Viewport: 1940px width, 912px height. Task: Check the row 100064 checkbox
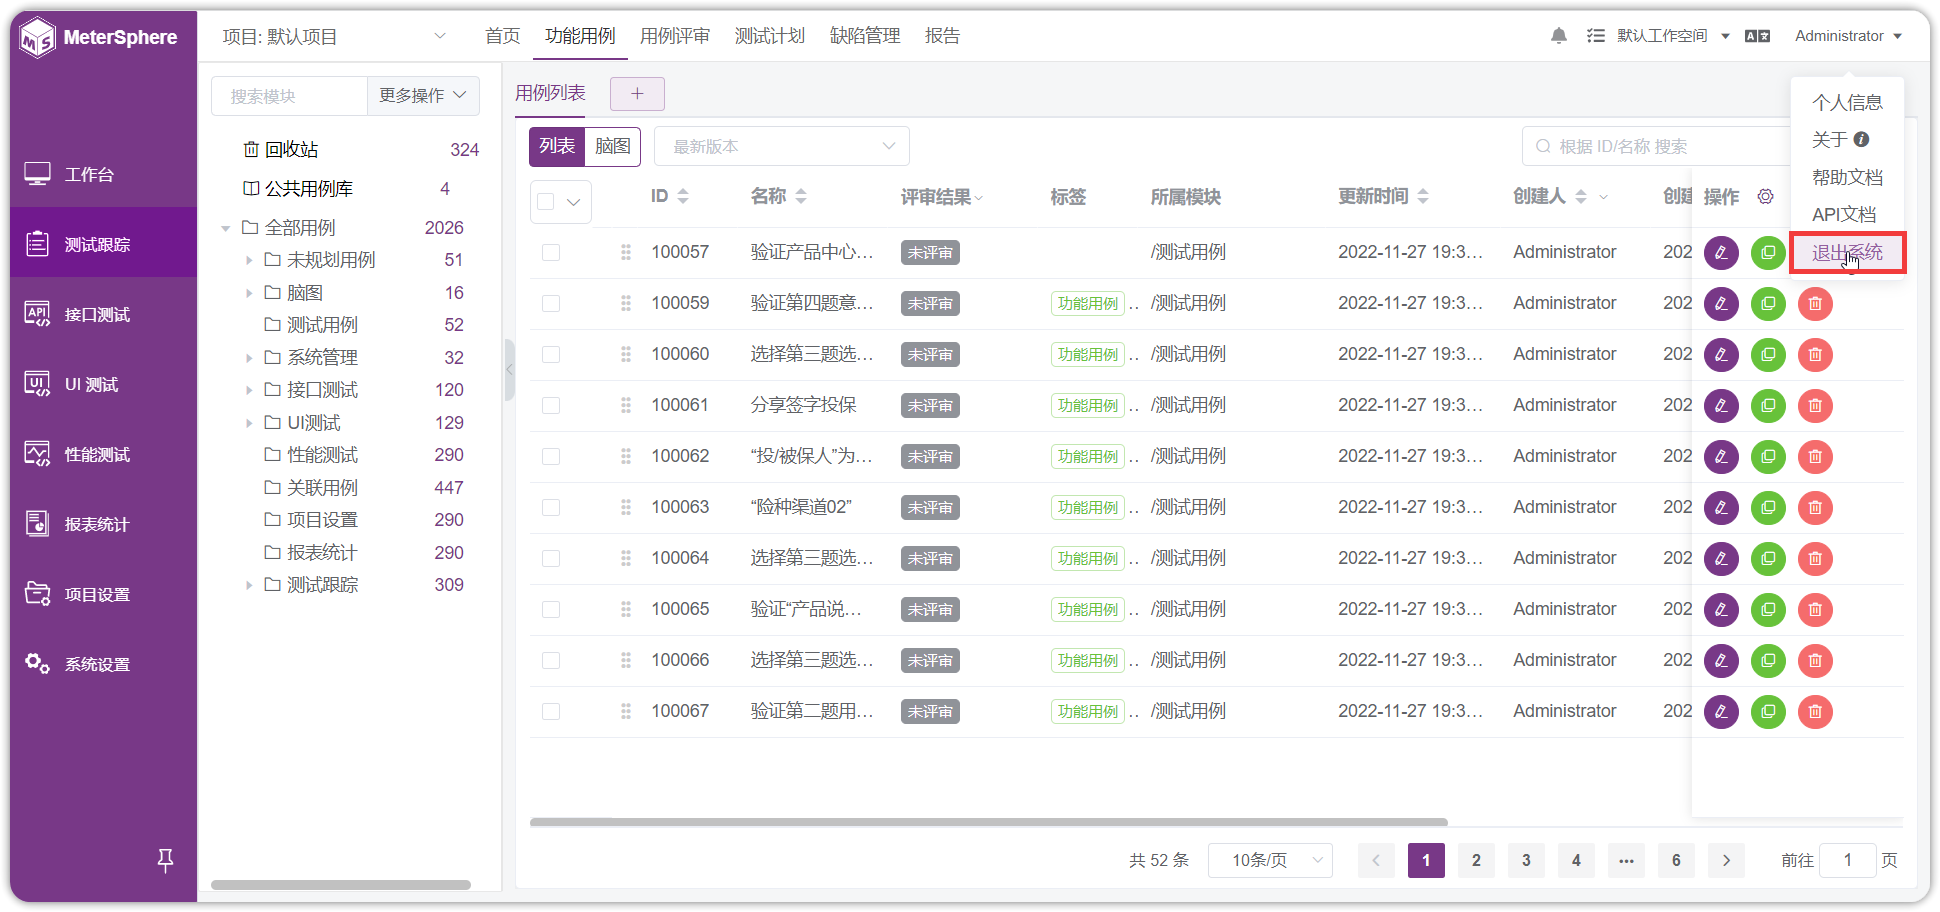(x=551, y=558)
